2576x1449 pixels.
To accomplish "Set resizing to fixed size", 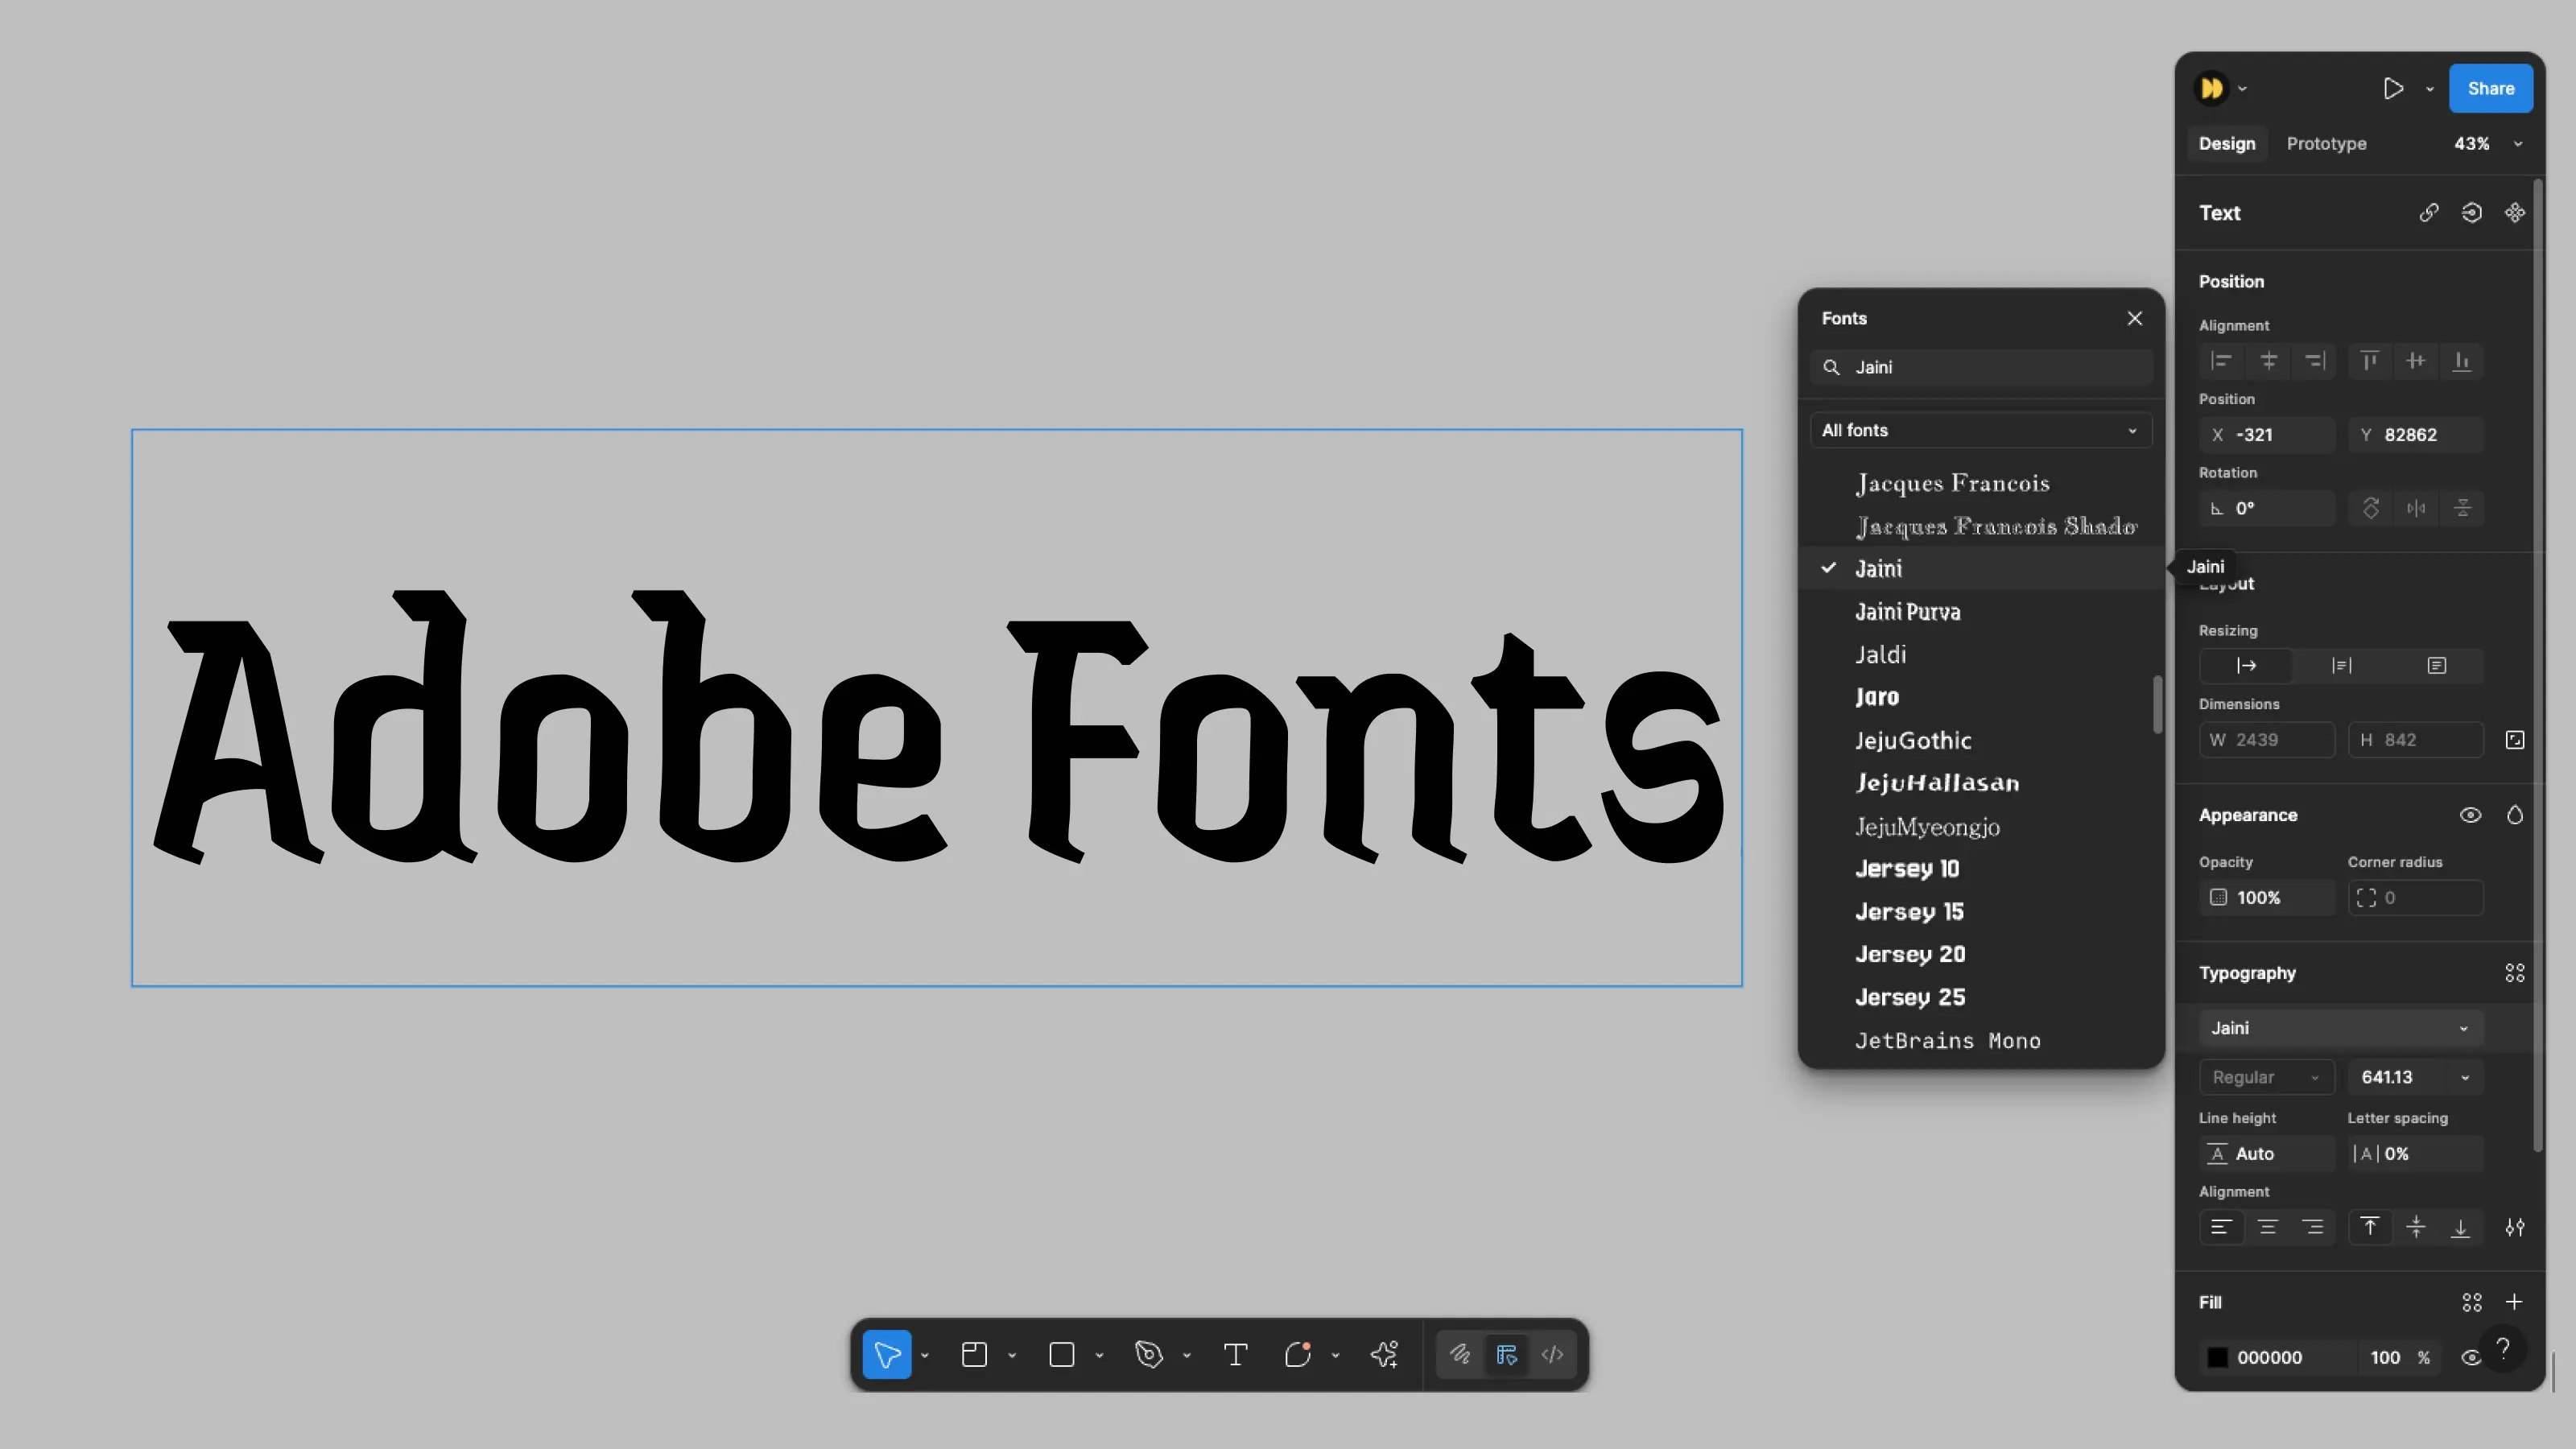I will click(x=2437, y=666).
